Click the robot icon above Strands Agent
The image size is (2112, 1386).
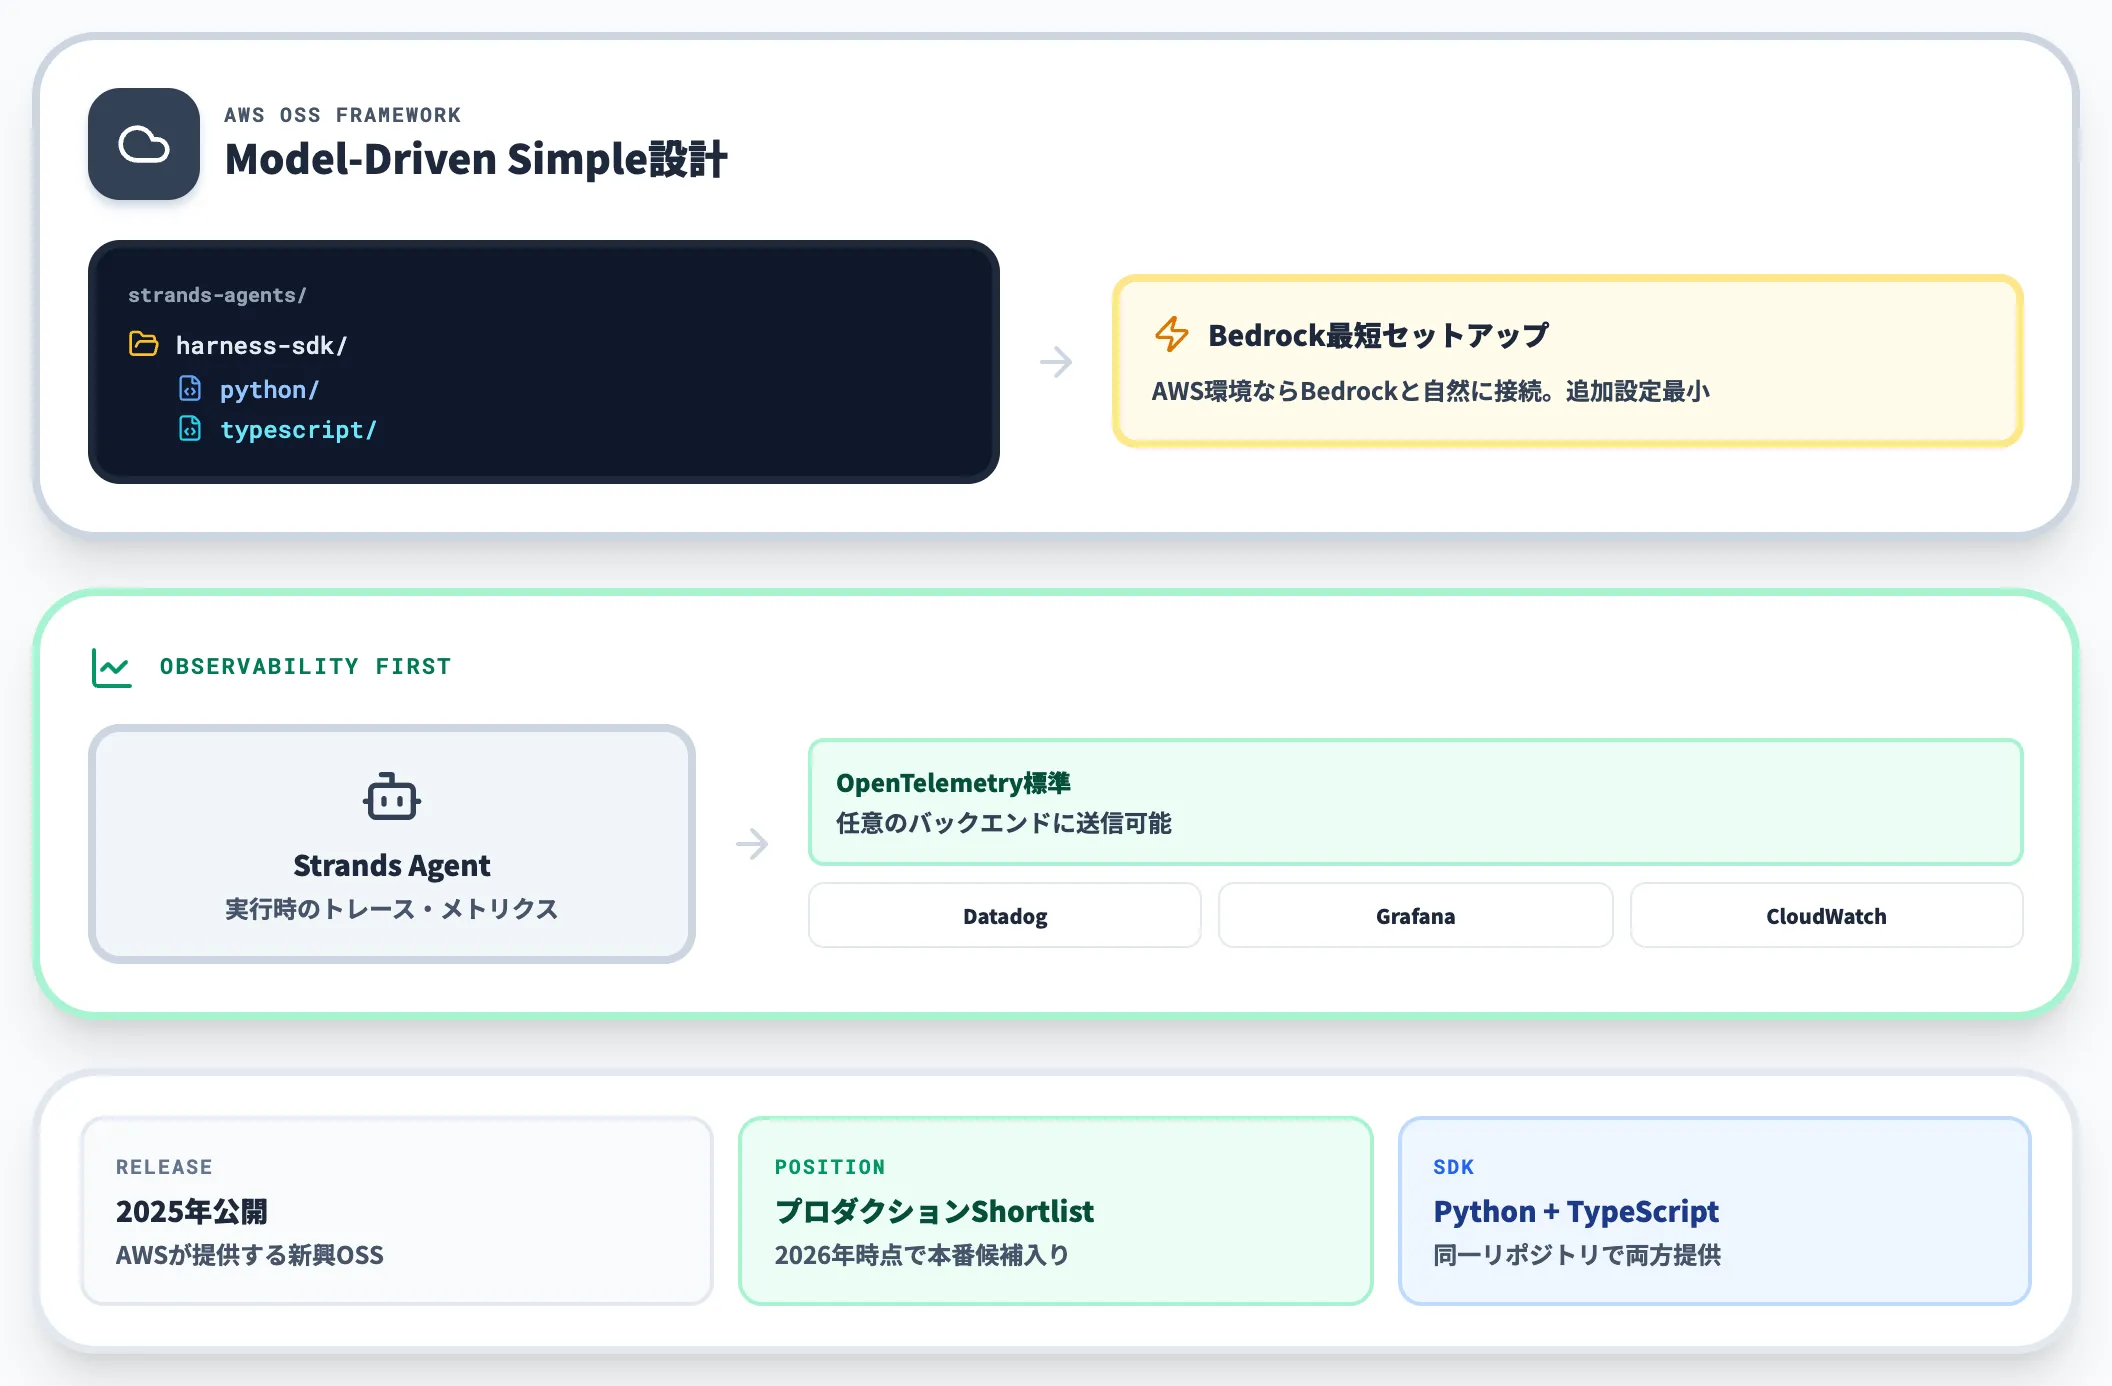[392, 796]
